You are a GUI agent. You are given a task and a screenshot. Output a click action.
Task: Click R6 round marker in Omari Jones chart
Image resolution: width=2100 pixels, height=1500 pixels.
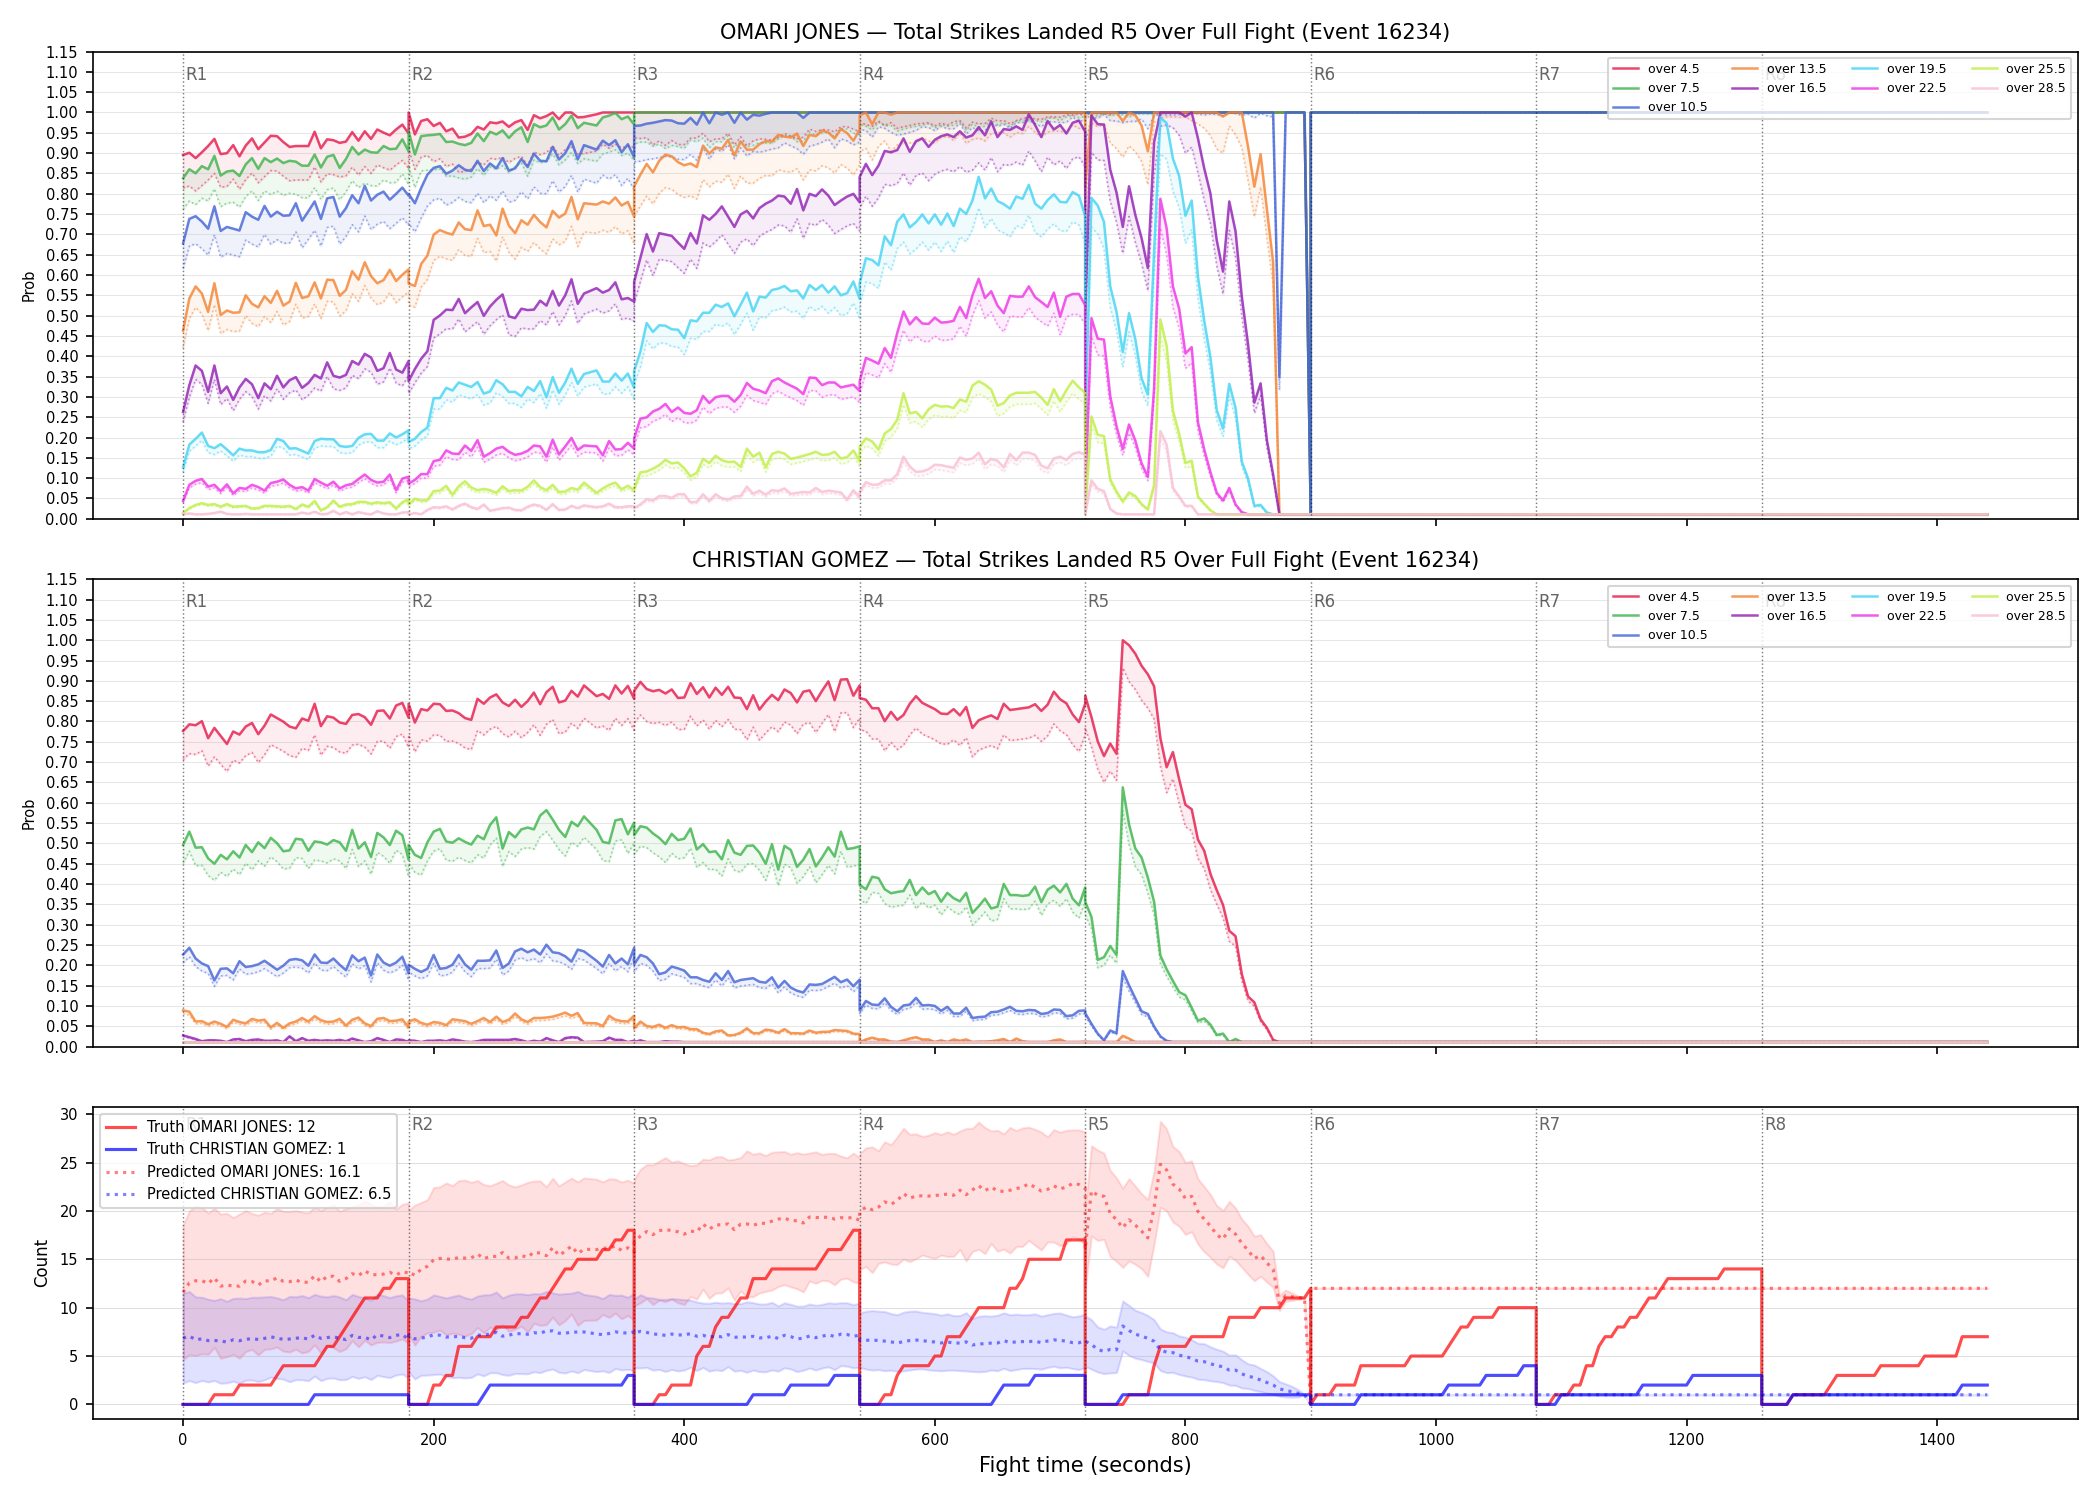coord(1324,74)
